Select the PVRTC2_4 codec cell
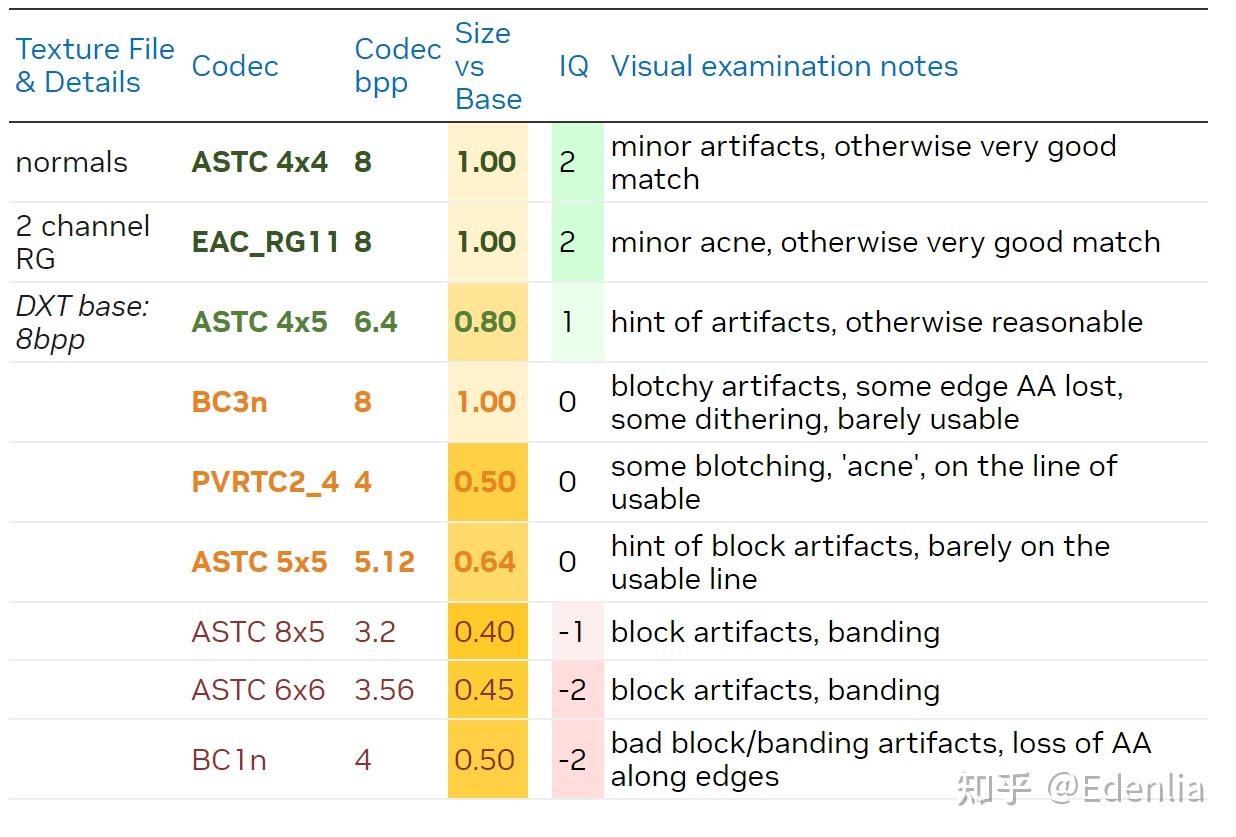1236x837 pixels. [x=265, y=482]
